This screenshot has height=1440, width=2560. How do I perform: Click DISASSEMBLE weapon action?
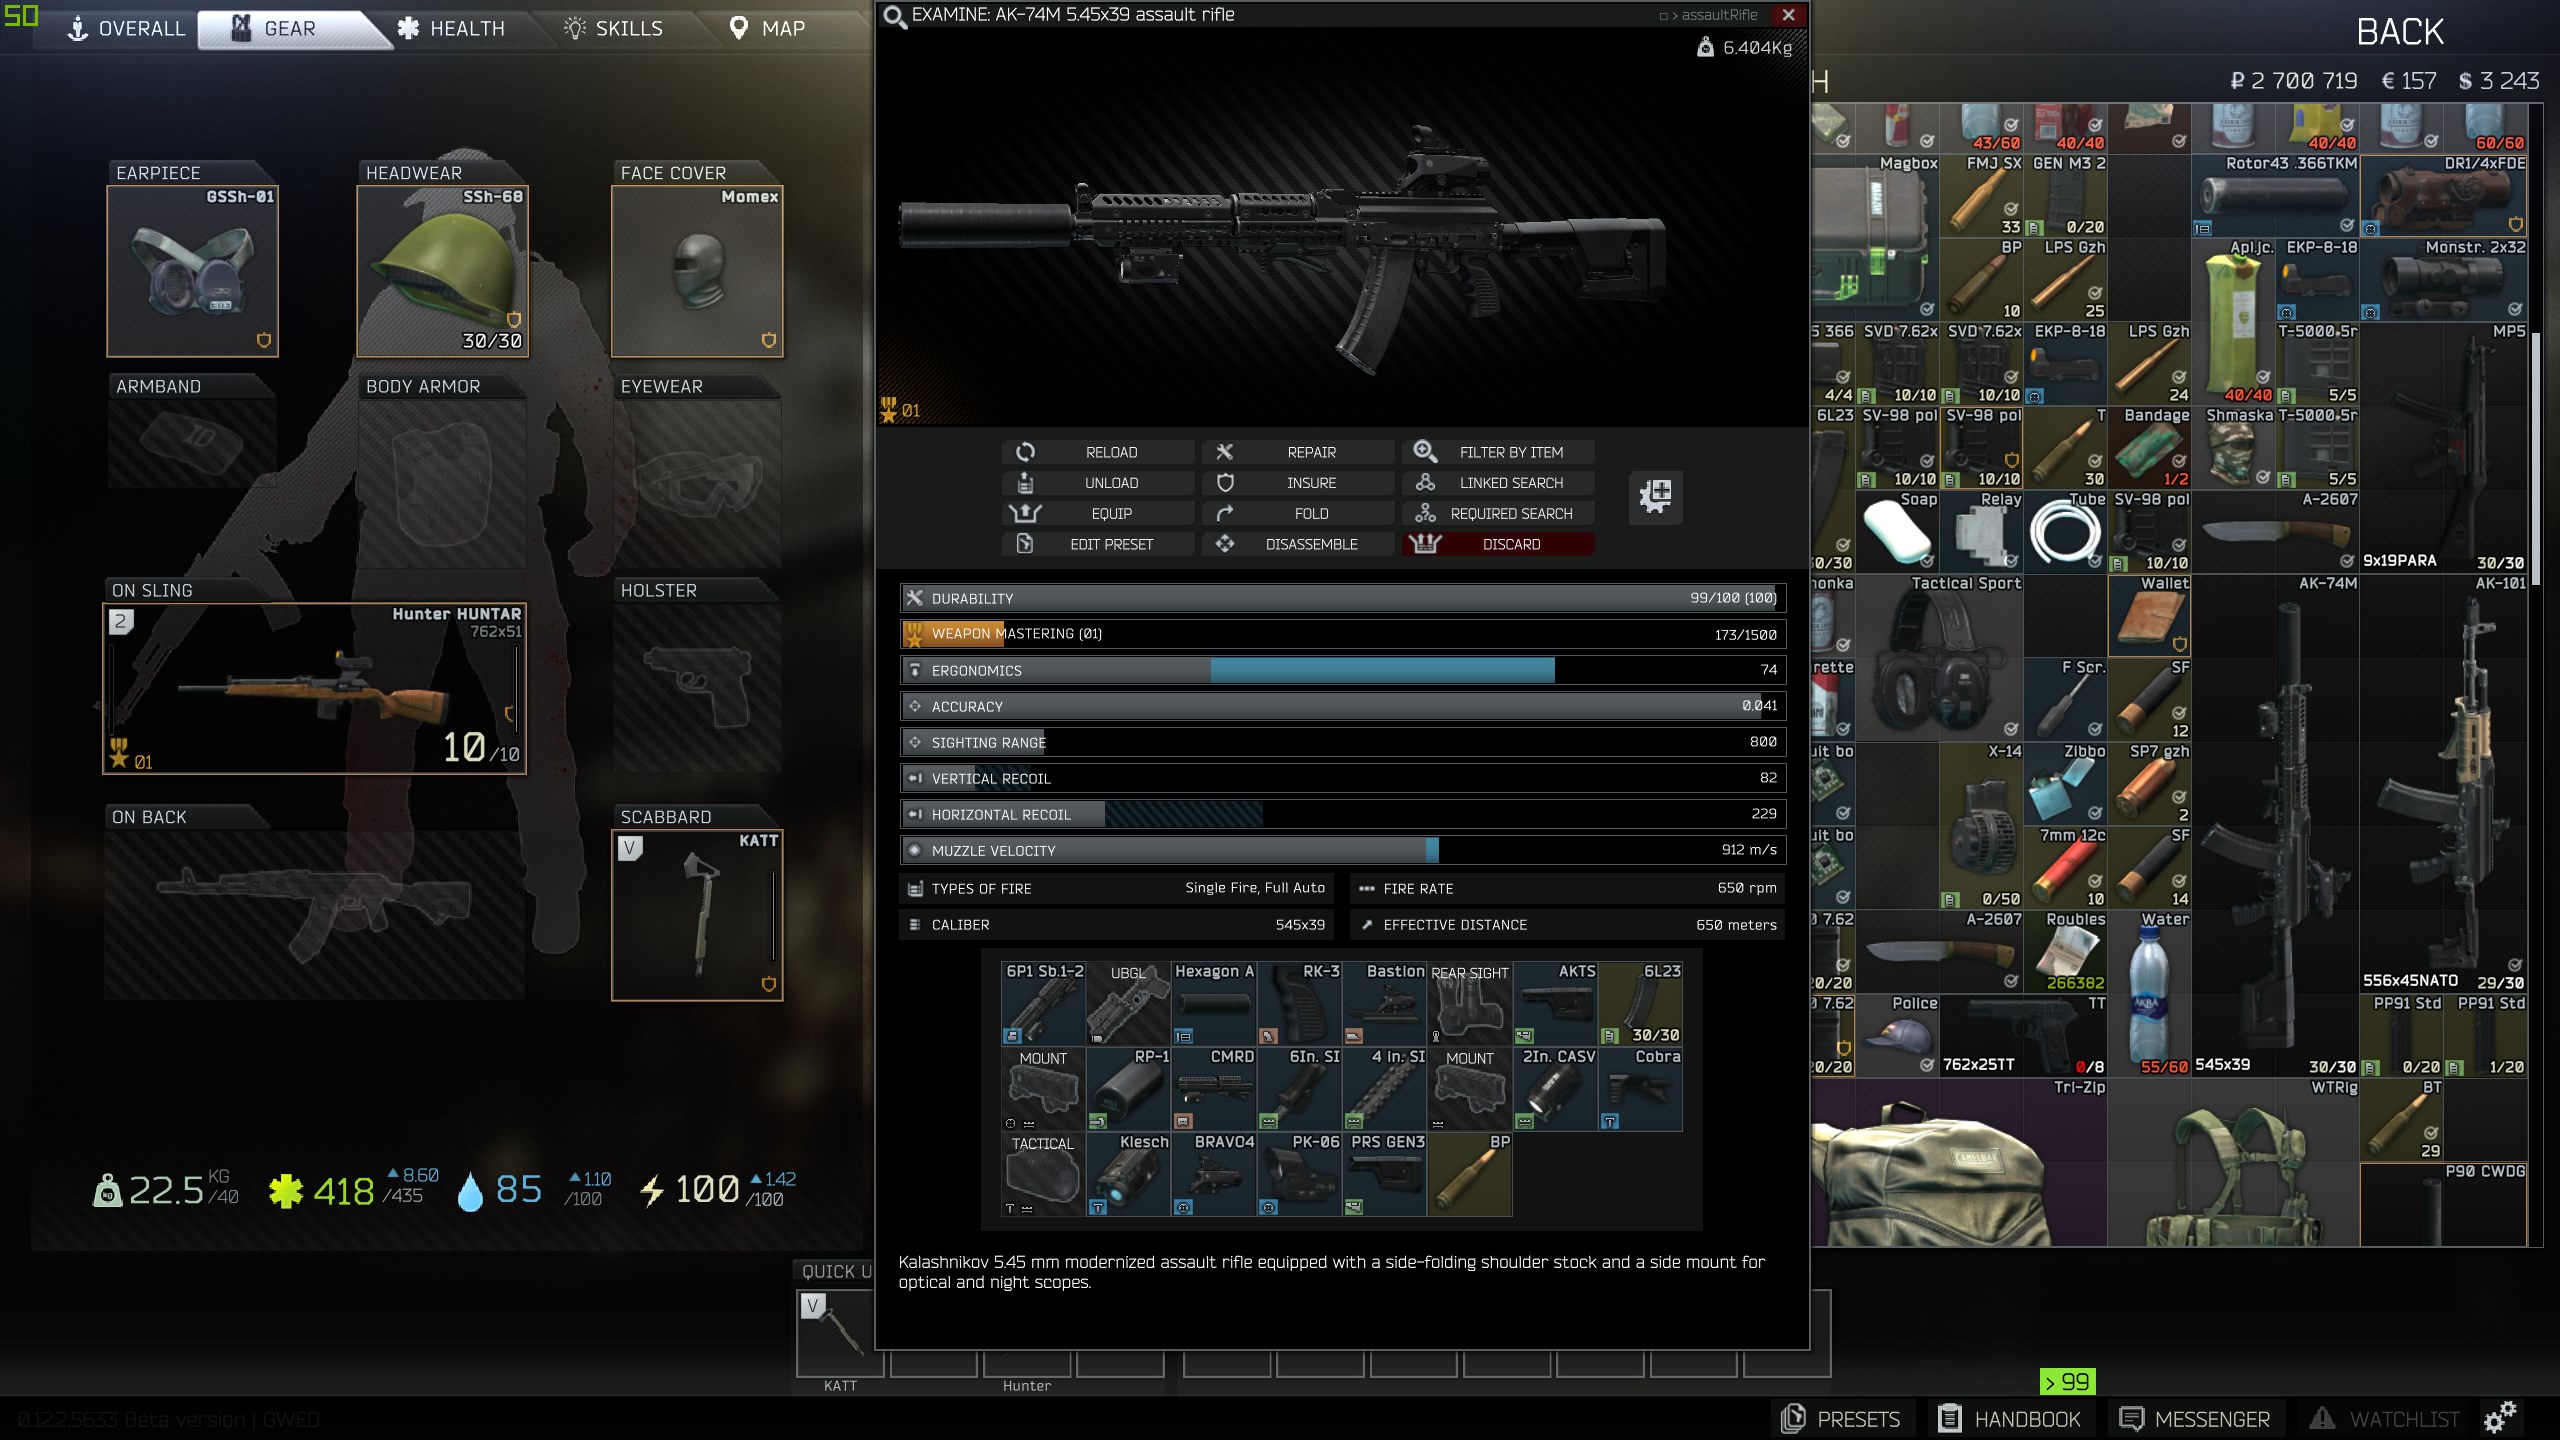[1298, 544]
